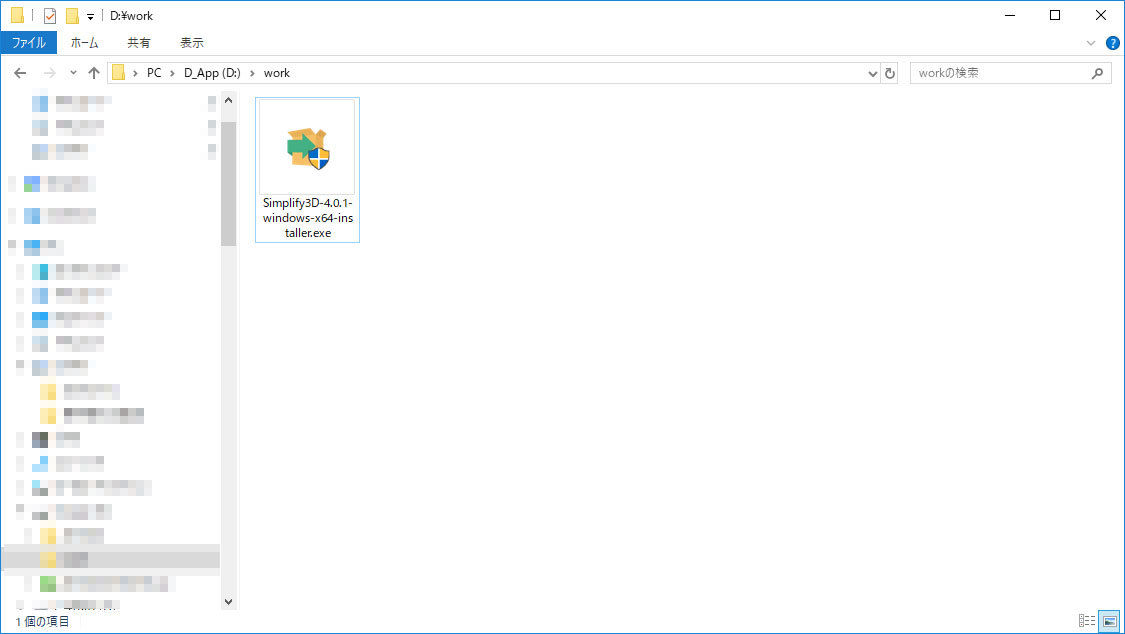
Task: Click the Properties checkmark icon in the title bar
Action: click(49, 16)
